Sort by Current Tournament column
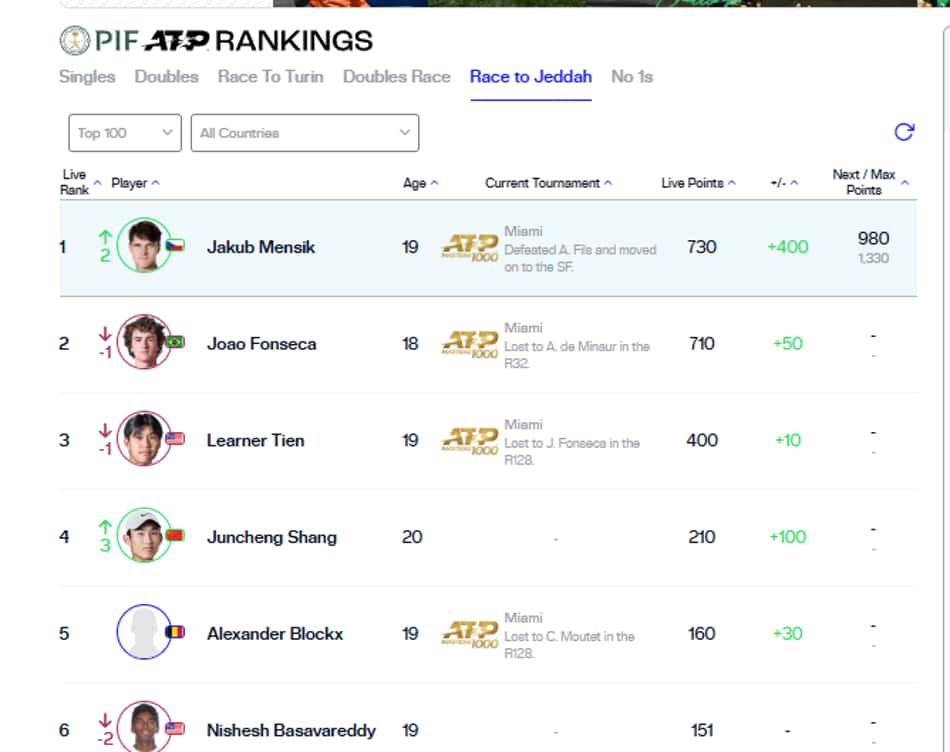Image resolution: width=950 pixels, height=752 pixels. [548, 183]
